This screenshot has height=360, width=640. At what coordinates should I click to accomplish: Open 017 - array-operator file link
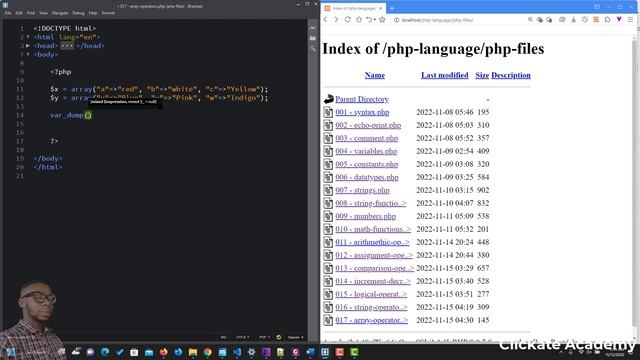(371, 320)
